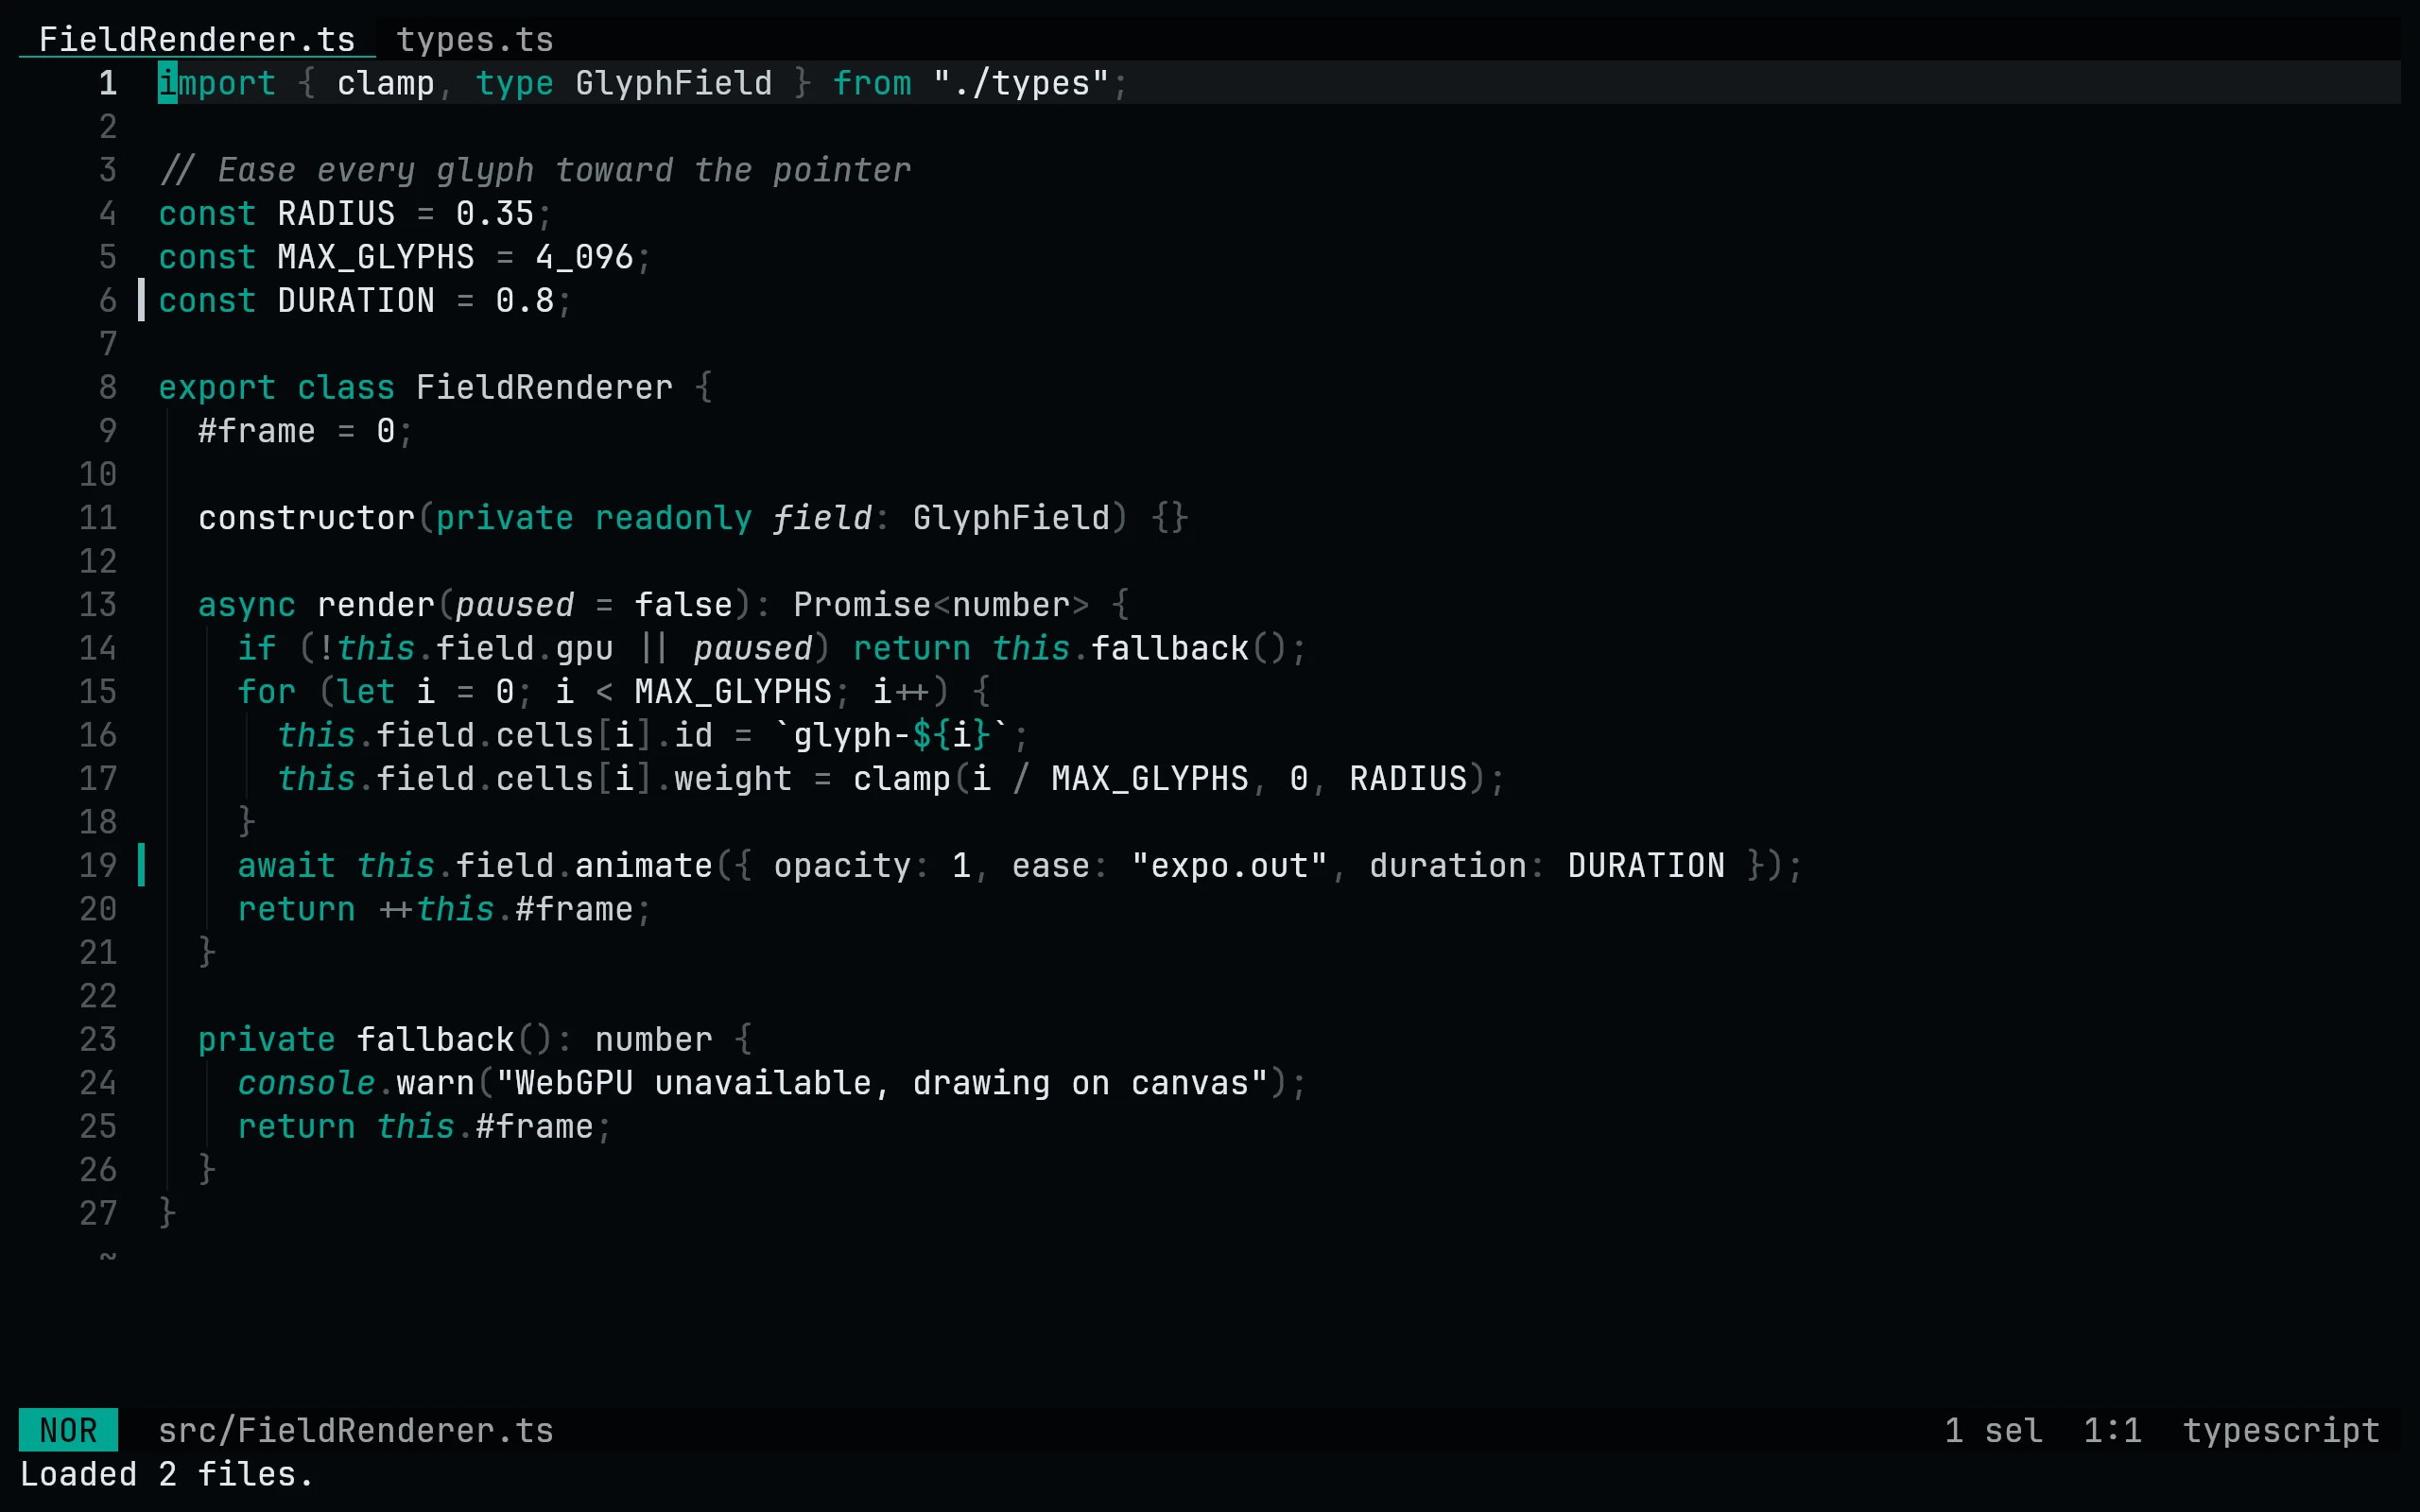Image resolution: width=2420 pixels, height=1512 pixels.
Task: Click the RADIUS constant name on line 4
Action: [x=336, y=213]
